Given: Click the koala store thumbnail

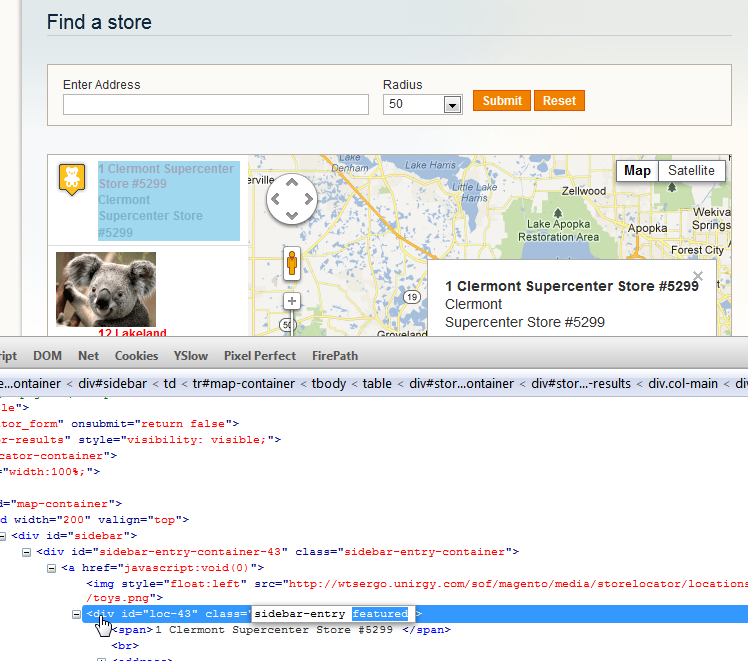Looking at the screenshot, I should (106, 289).
